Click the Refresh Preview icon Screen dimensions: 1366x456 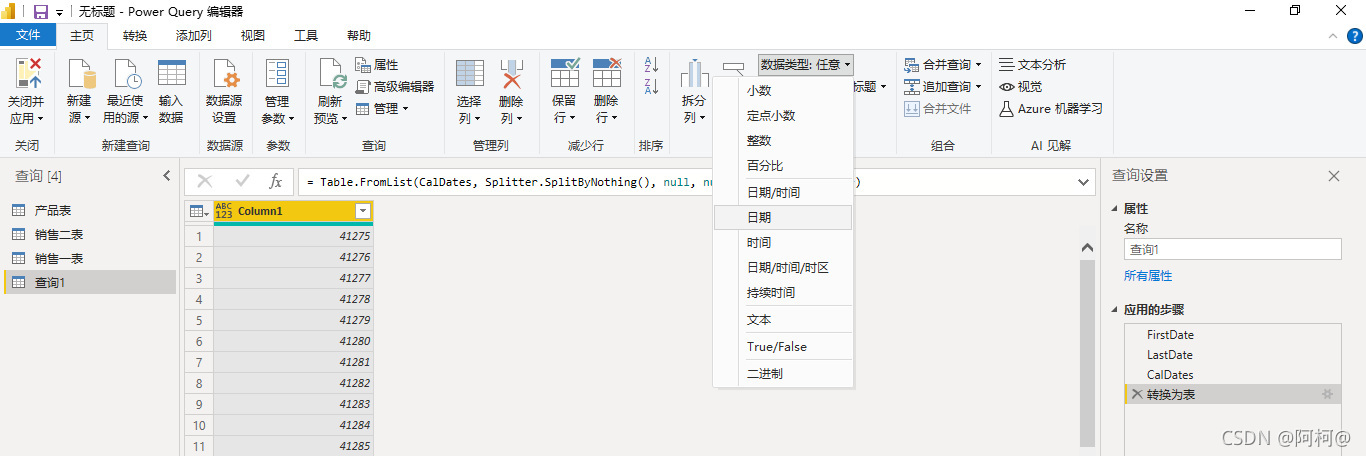click(332, 74)
